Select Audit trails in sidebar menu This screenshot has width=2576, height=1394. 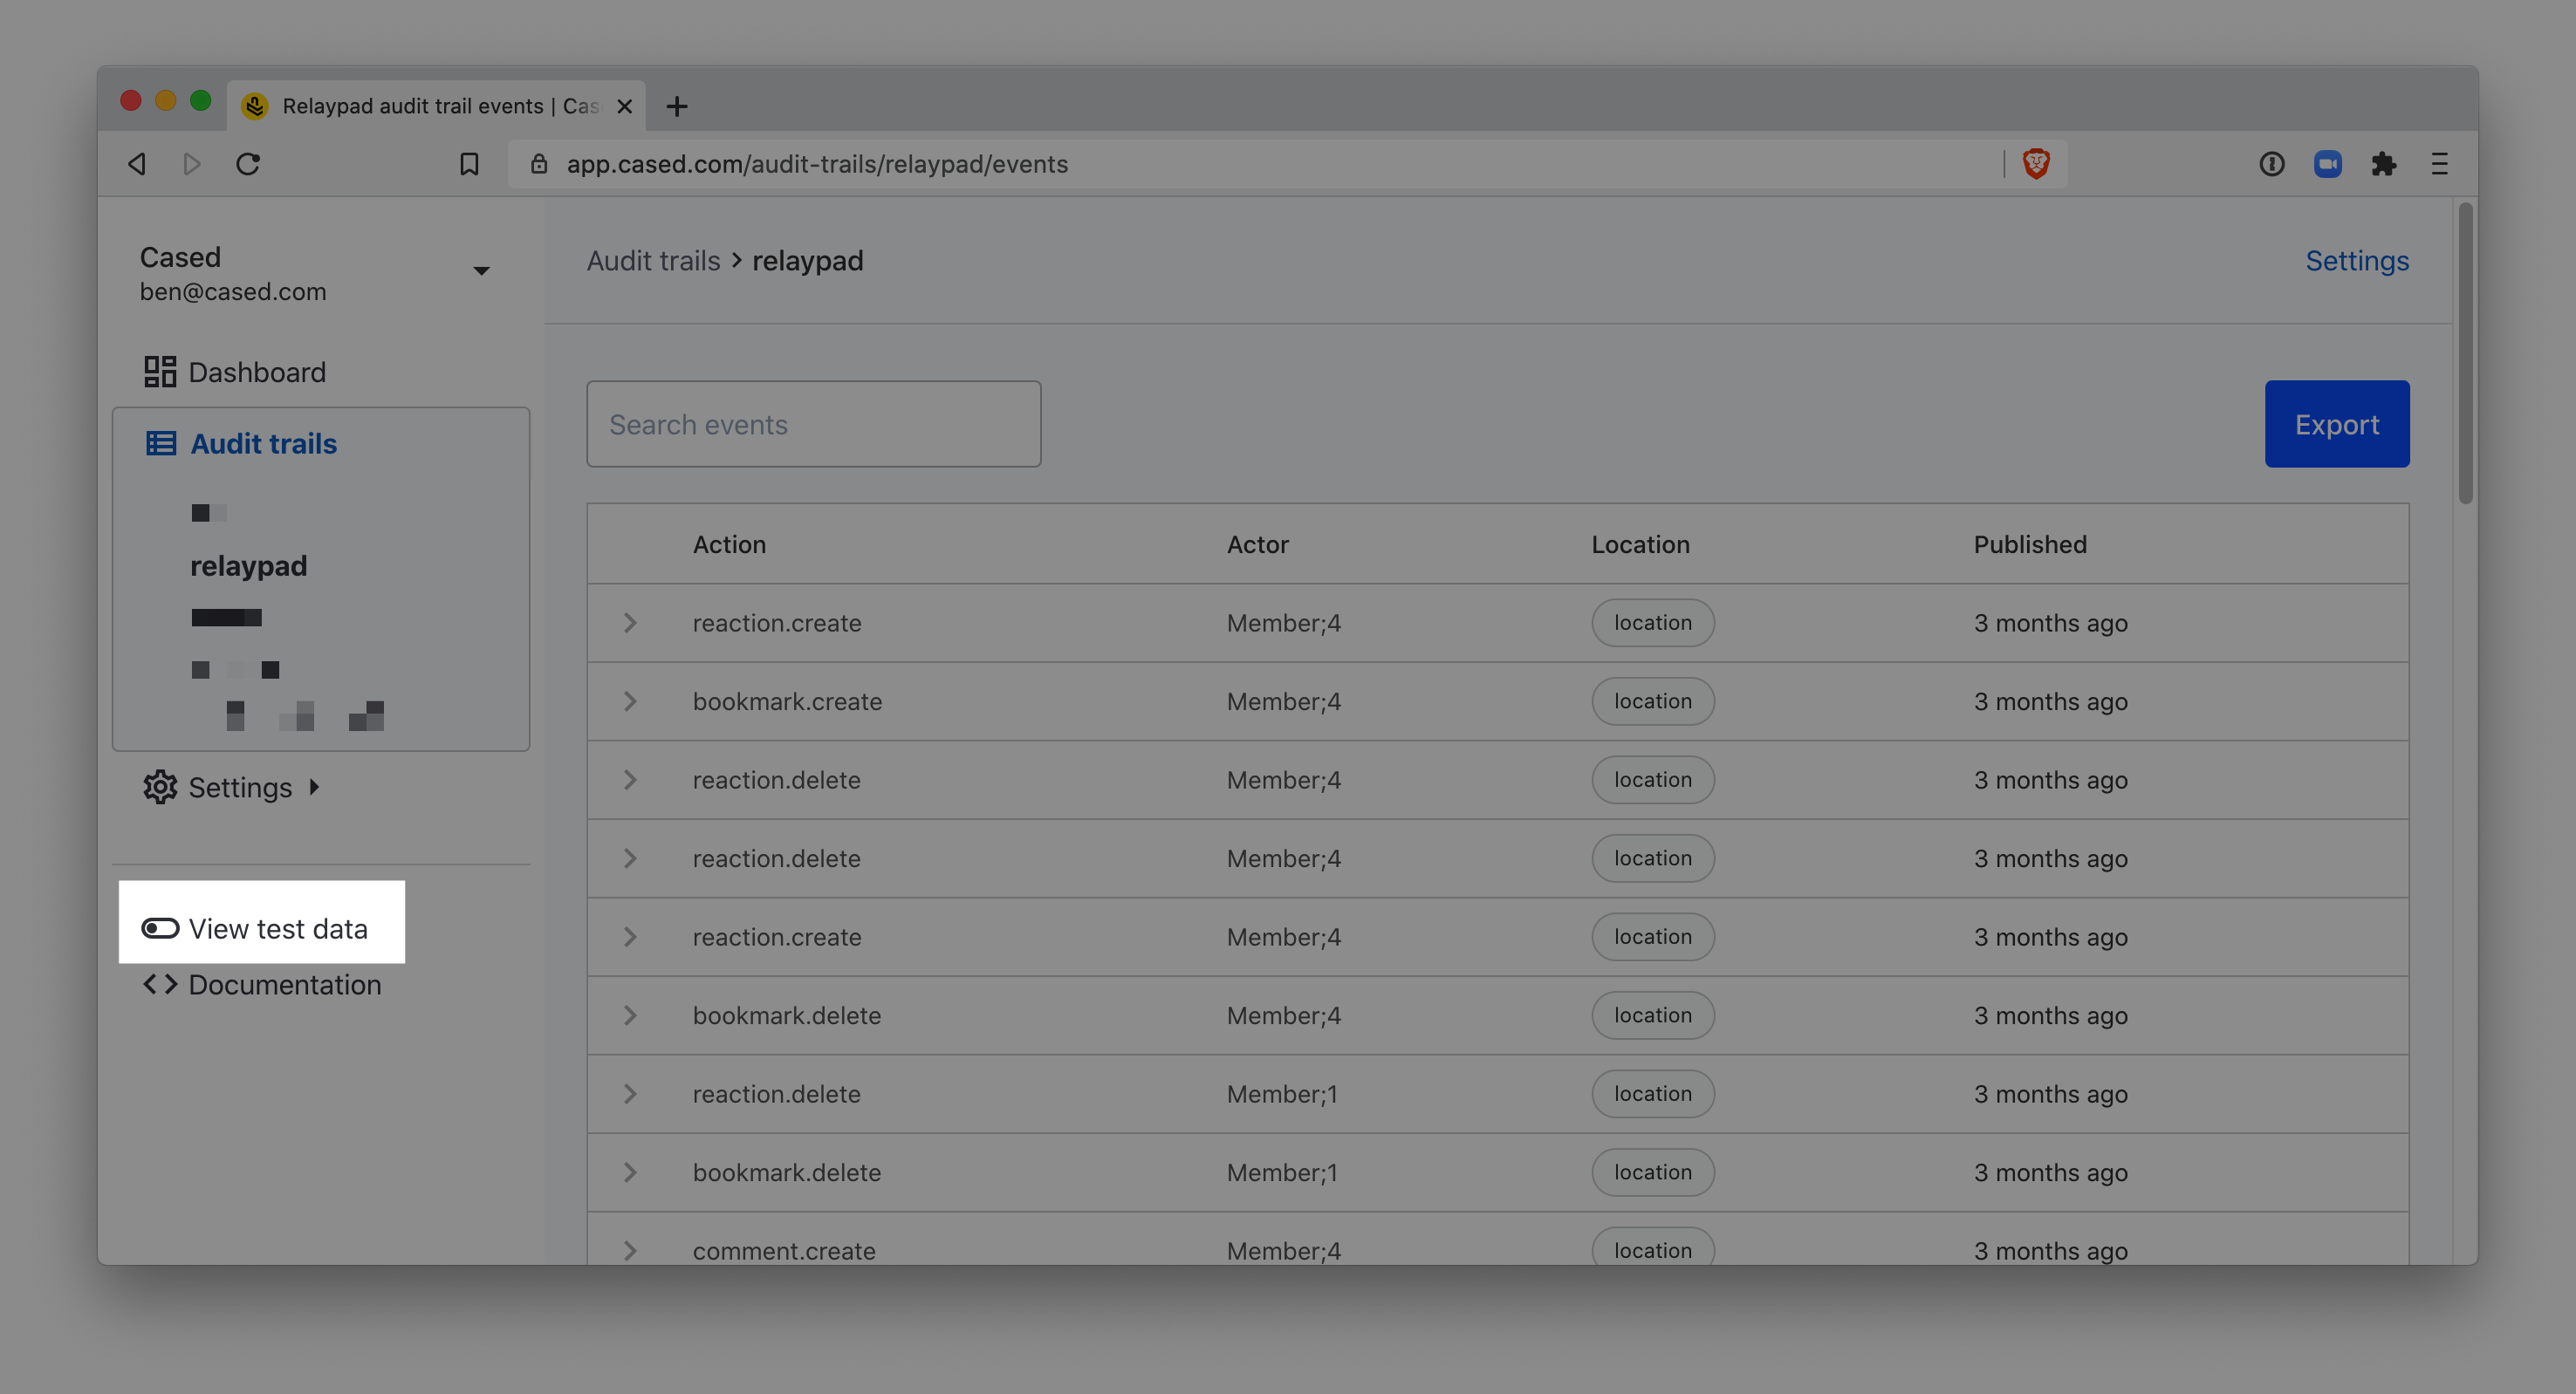(263, 443)
